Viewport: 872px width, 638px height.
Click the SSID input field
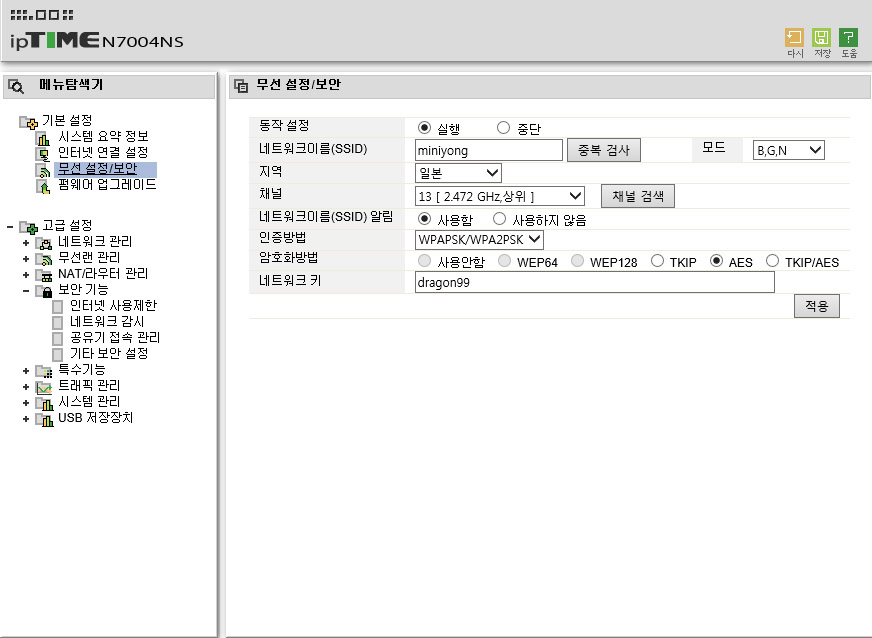tap(489, 150)
